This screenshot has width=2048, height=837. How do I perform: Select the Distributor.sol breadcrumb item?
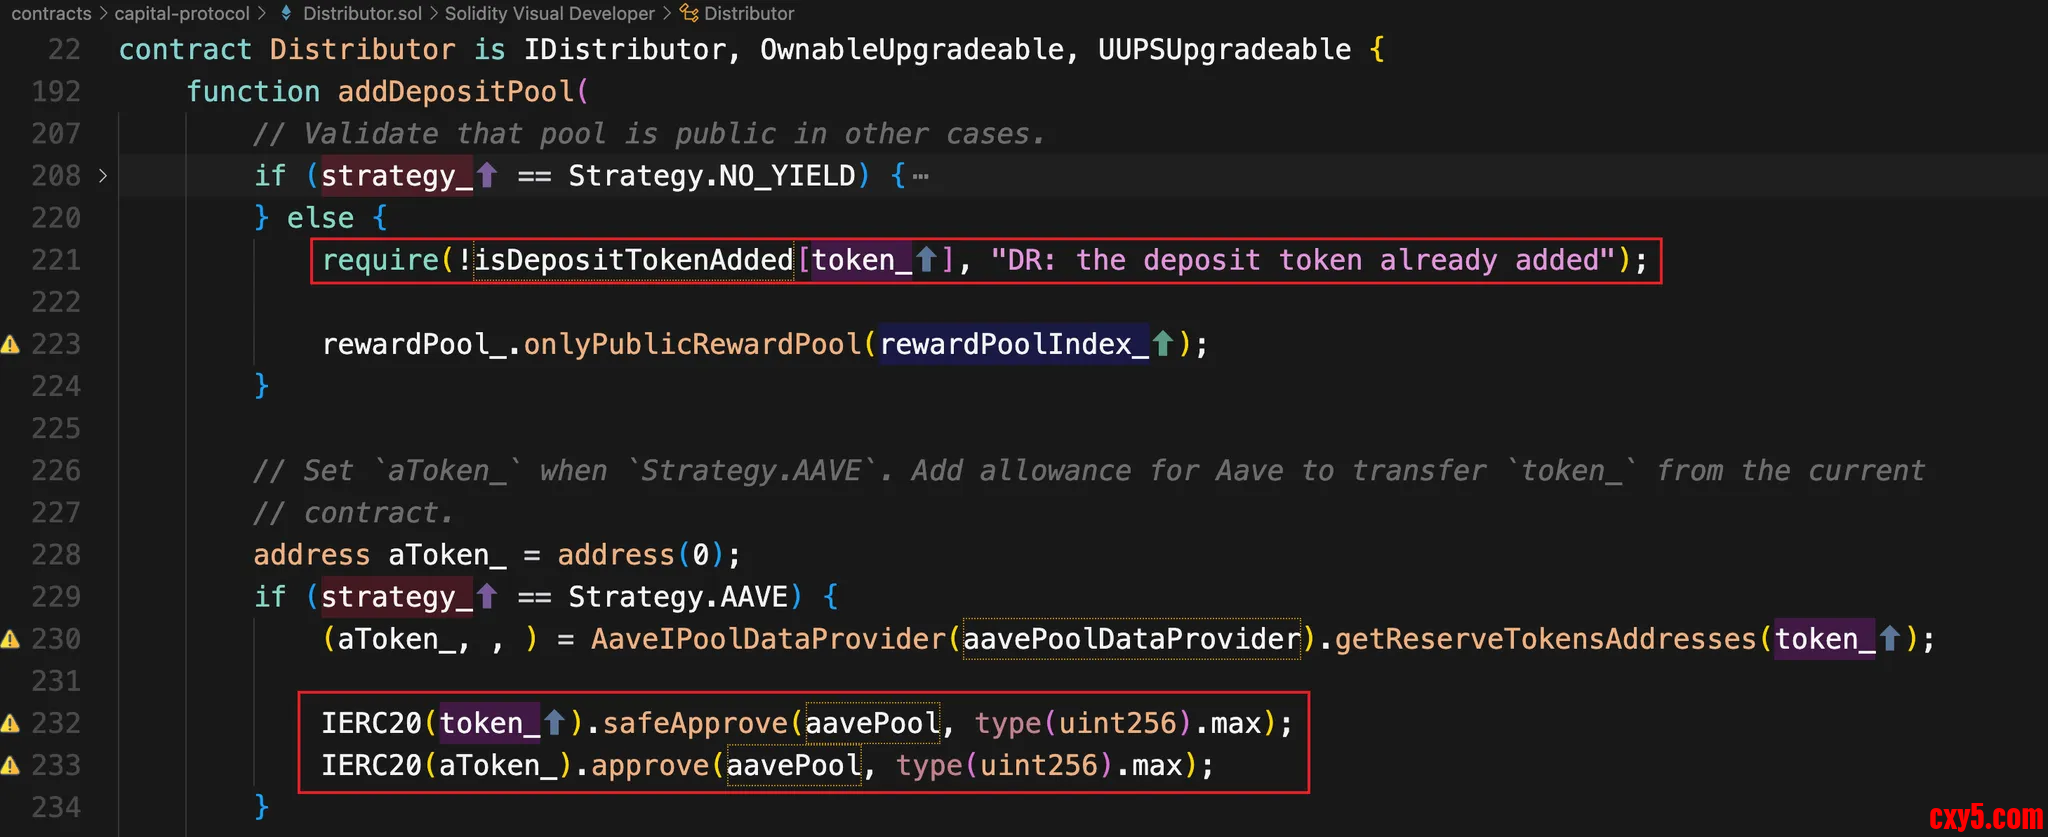pyautogui.click(x=362, y=13)
